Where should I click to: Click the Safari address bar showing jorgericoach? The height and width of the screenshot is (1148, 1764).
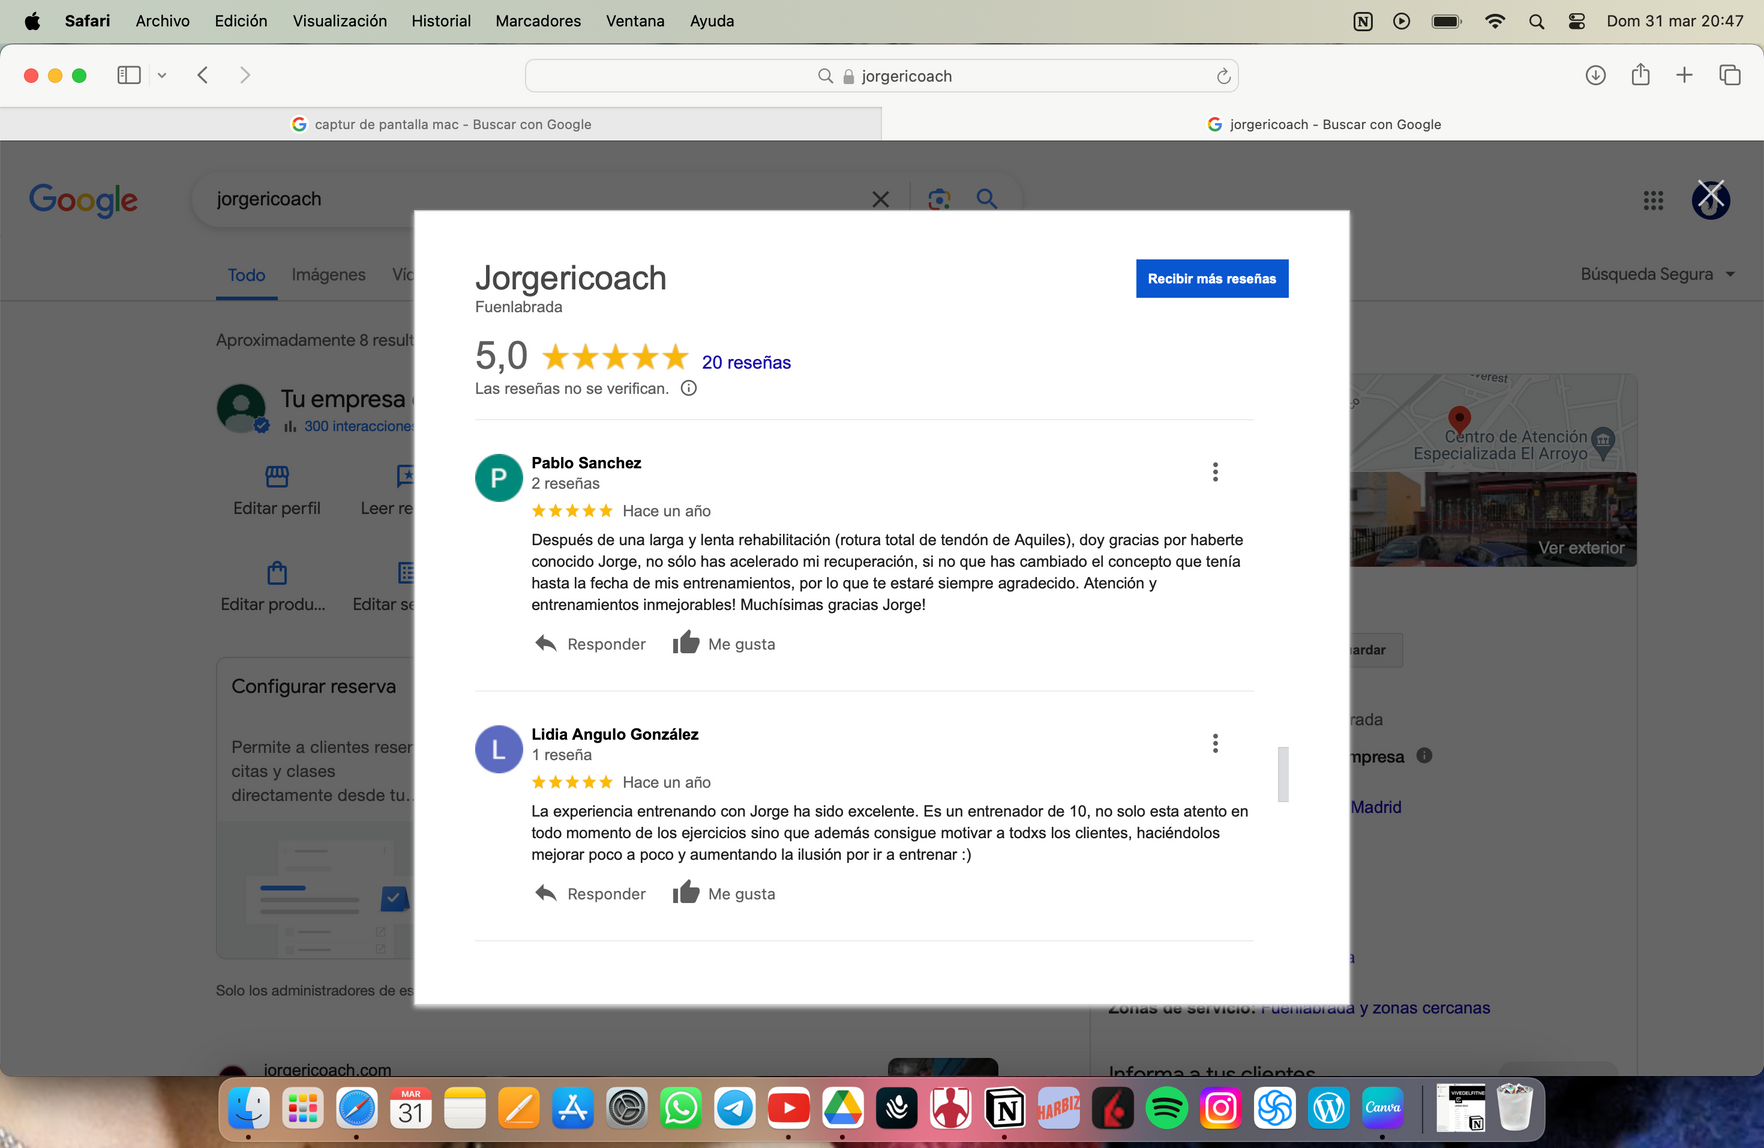[x=881, y=76]
